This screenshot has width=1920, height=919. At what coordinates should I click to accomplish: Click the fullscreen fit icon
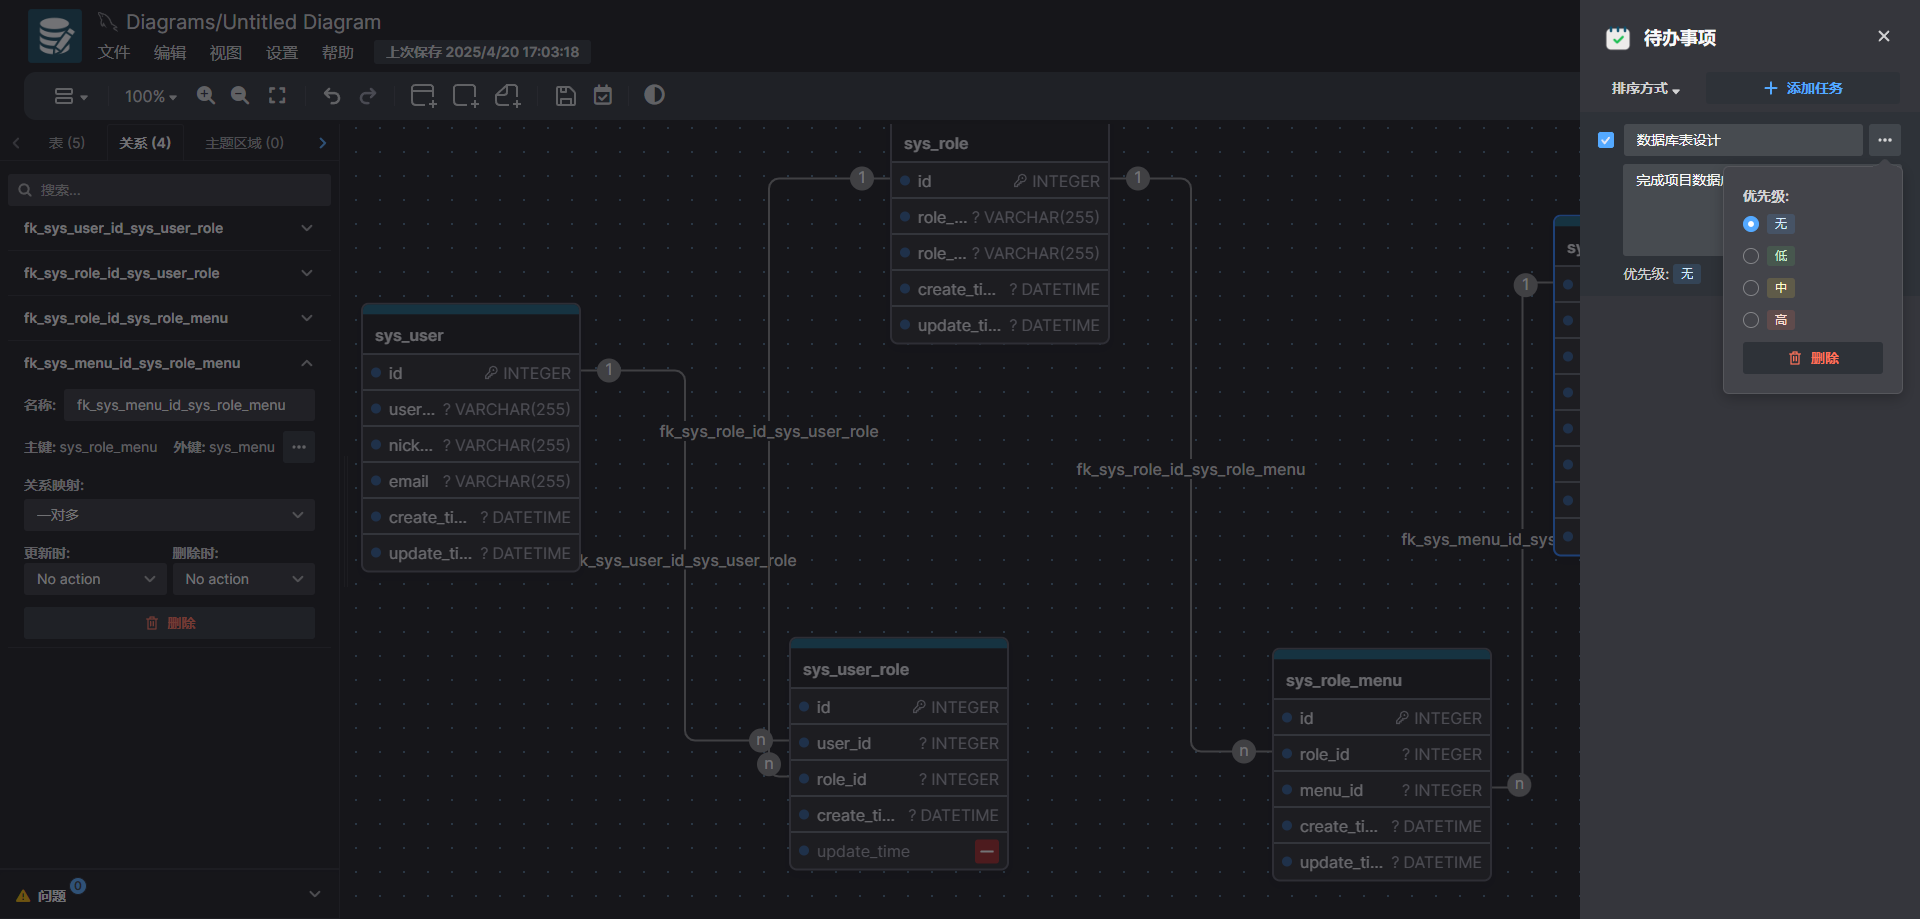click(277, 95)
